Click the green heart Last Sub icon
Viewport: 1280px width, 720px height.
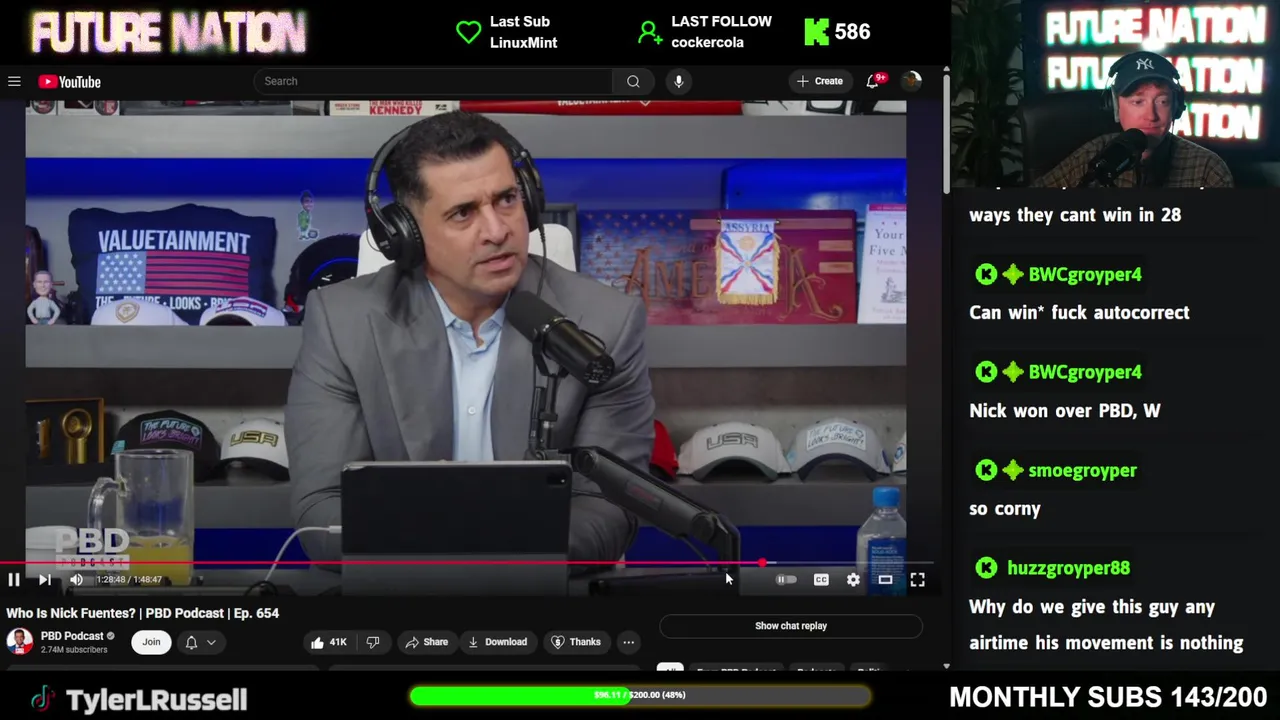pyautogui.click(x=468, y=33)
